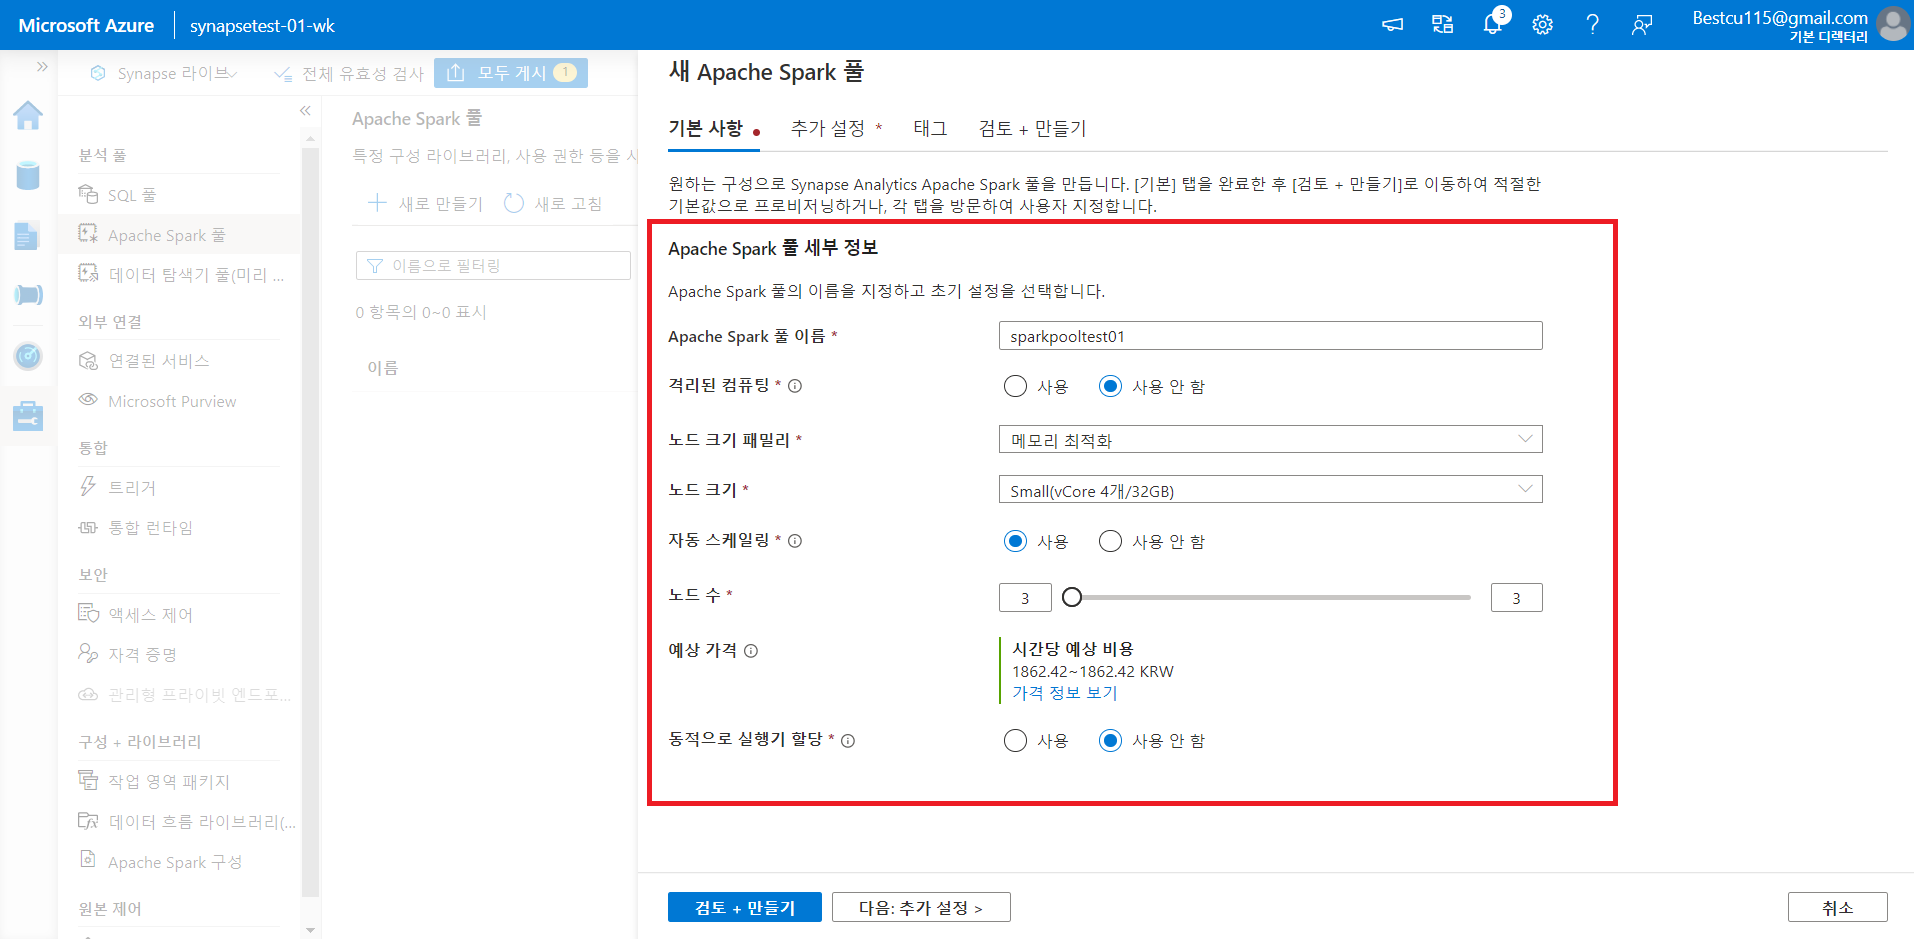Open the feedback person icon
This screenshot has height=939, width=1914.
(1641, 25)
